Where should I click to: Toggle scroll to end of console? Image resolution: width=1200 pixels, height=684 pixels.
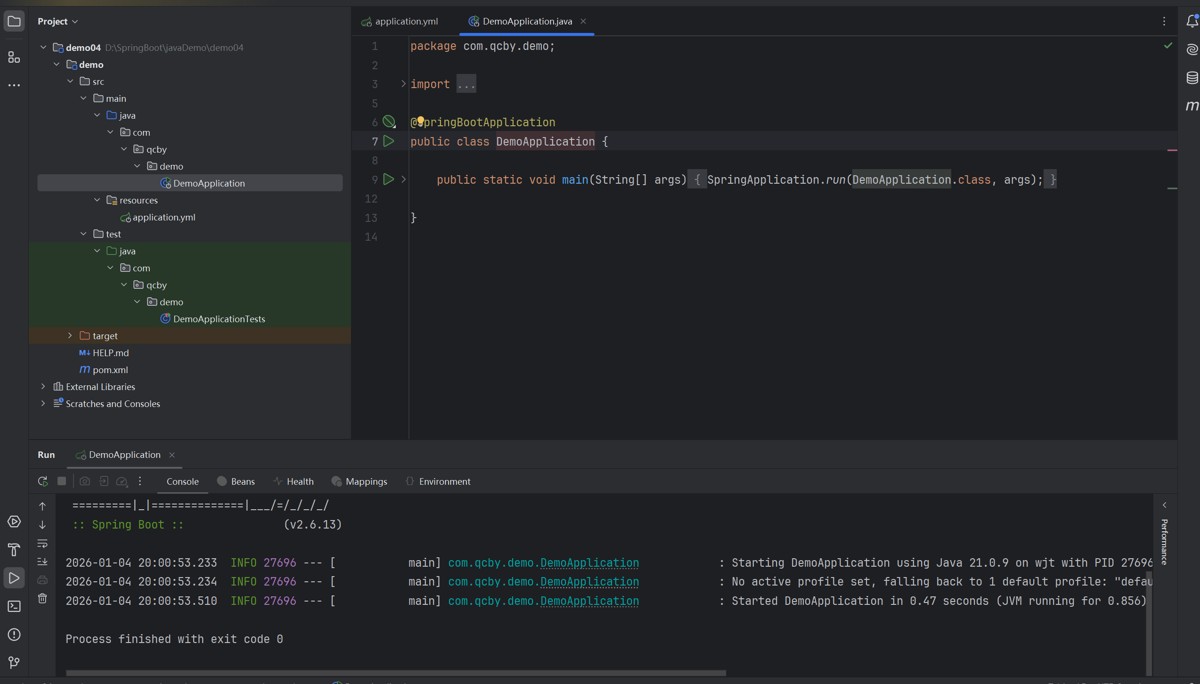click(x=42, y=562)
